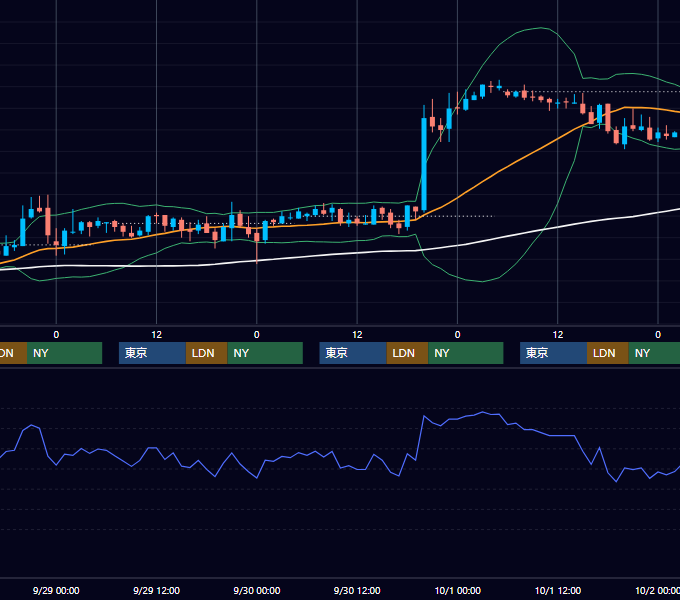Viewport: 680px width, 600px height.
Task: Click the 9/29 LDN session block
Action: click(x=206, y=353)
